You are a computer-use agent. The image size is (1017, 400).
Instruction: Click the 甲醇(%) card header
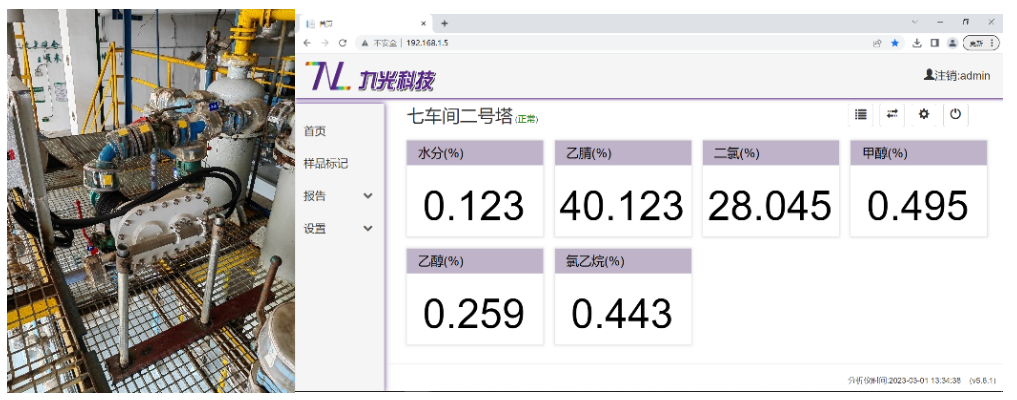click(919, 153)
